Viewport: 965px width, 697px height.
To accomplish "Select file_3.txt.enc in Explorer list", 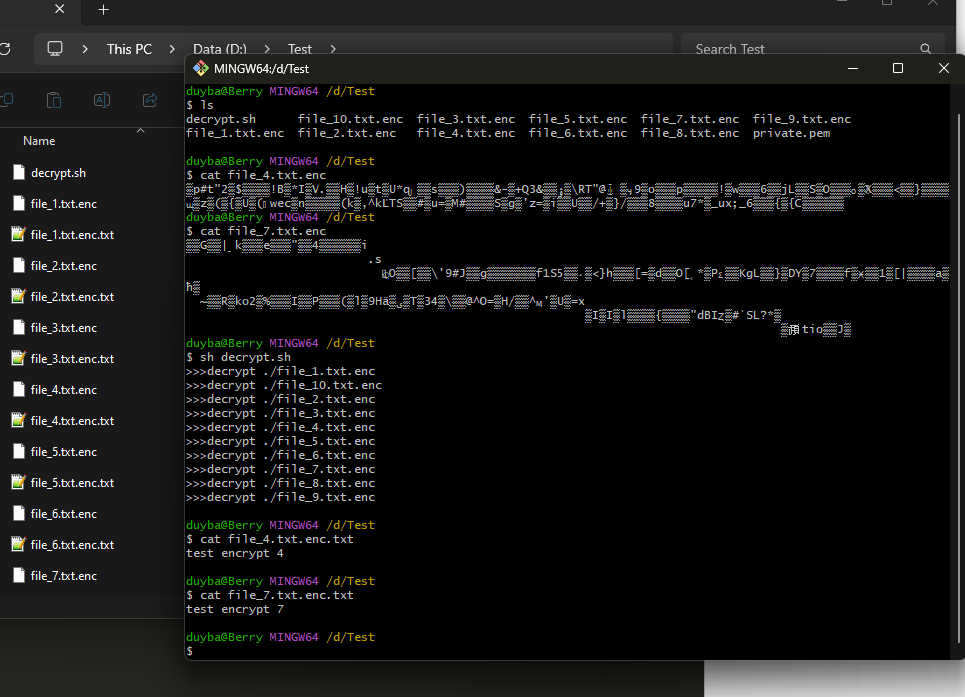I will click(x=63, y=328).
